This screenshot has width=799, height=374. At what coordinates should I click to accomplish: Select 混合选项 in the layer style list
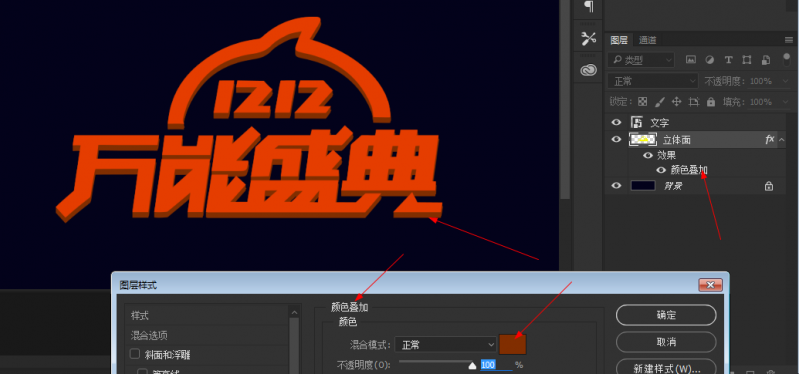pyautogui.click(x=149, y=335)
